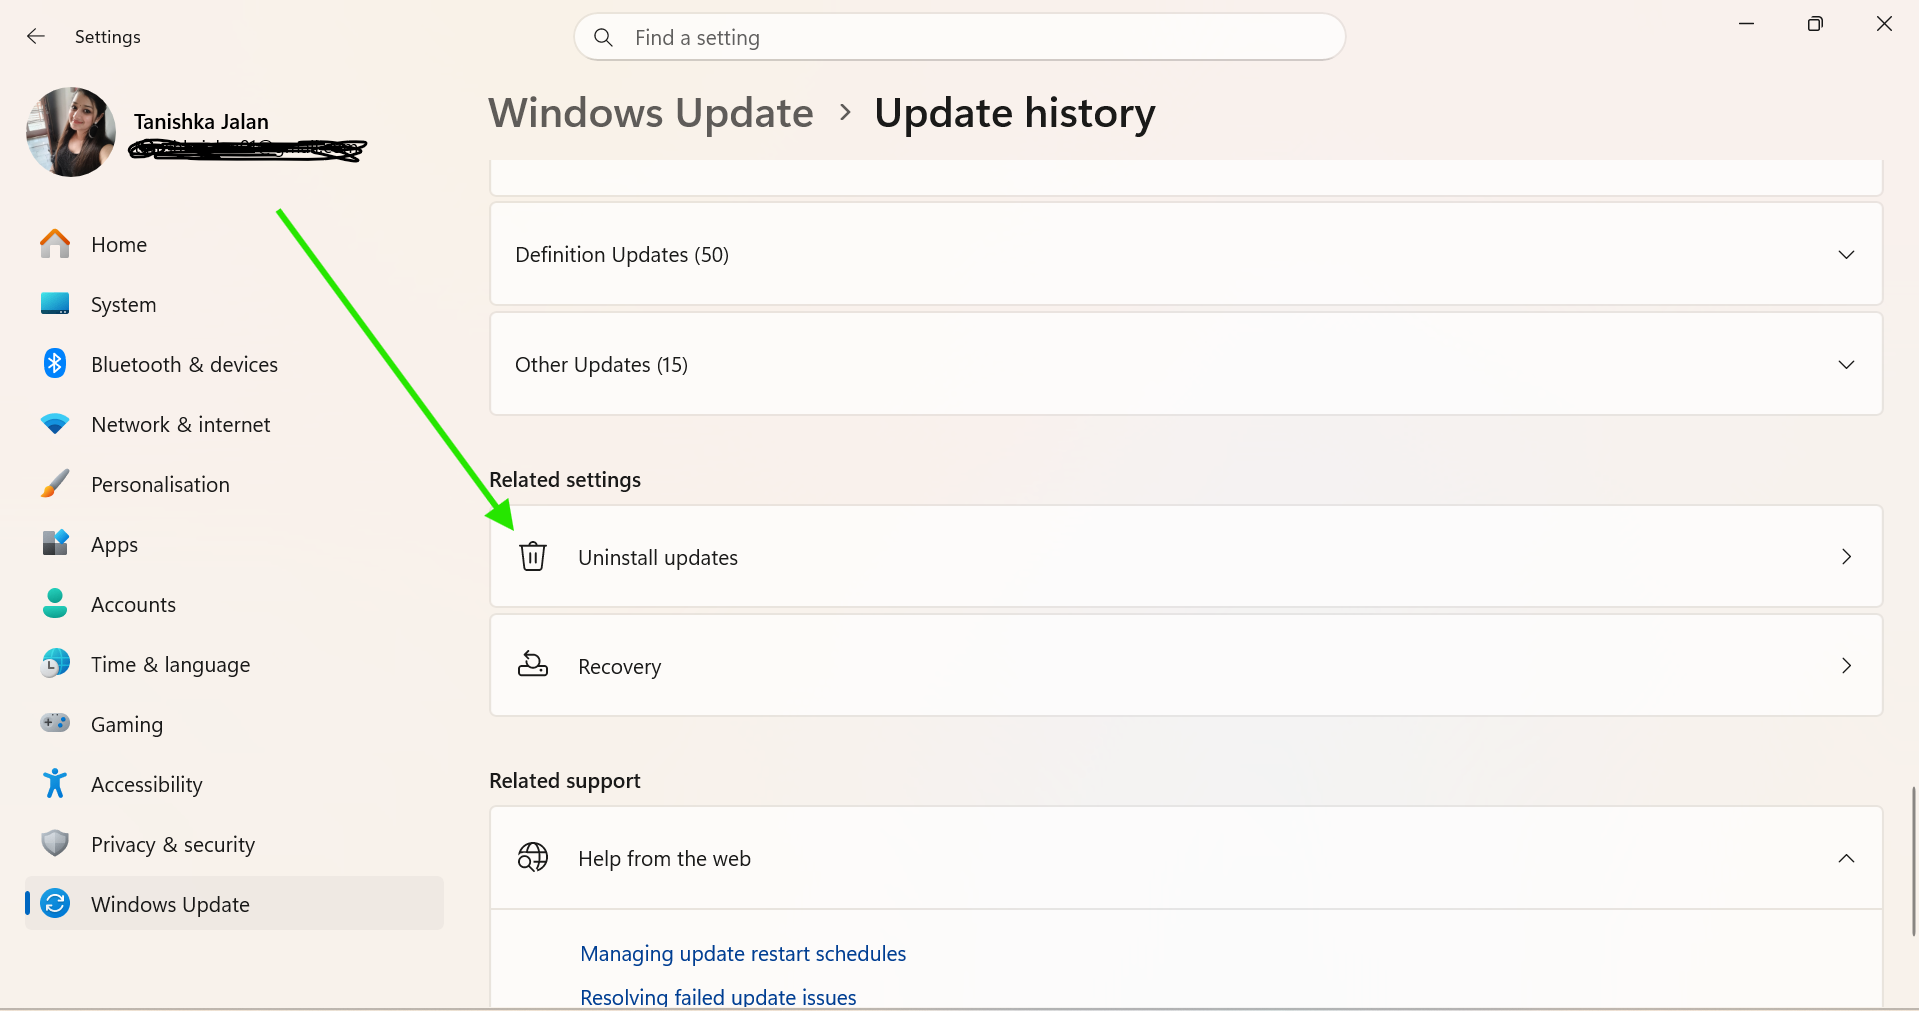1919x1011 pixels.
Task: Click the Apps icon in sidebar
Action: [x=55, y=543]
